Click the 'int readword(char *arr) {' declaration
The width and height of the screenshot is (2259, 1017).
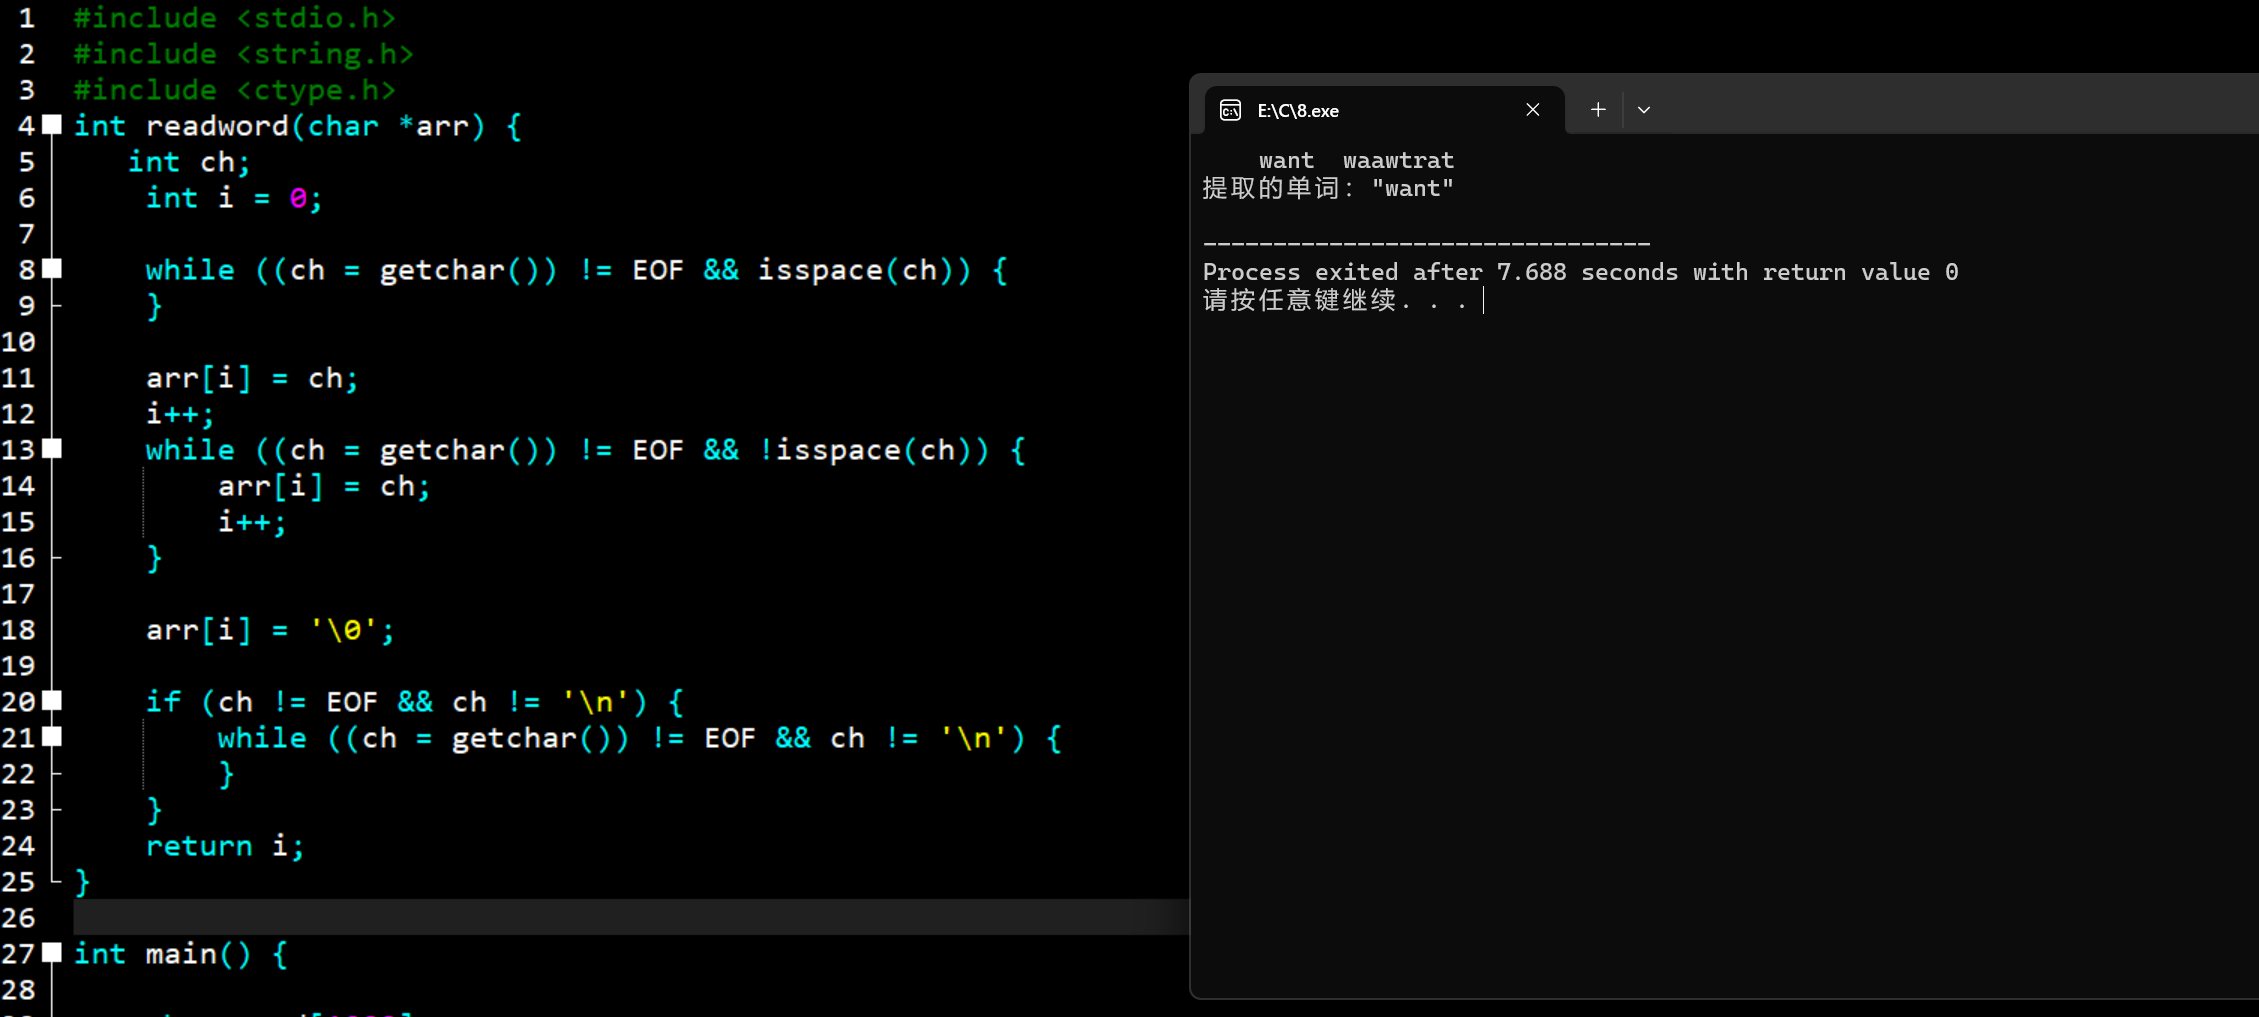coord(298,126)
